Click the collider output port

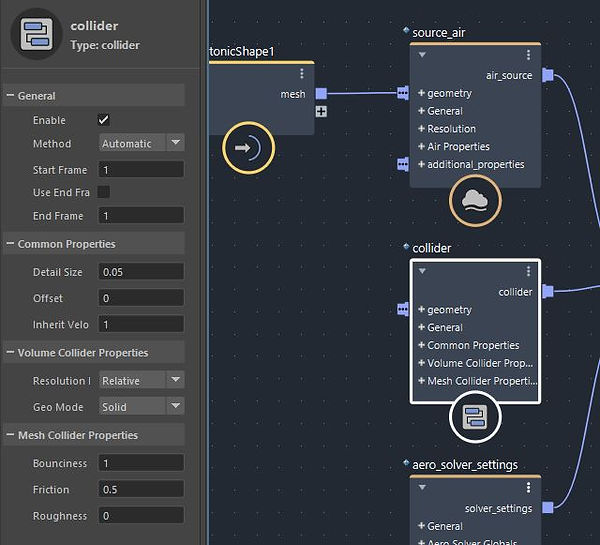click(x=548, y=291)
